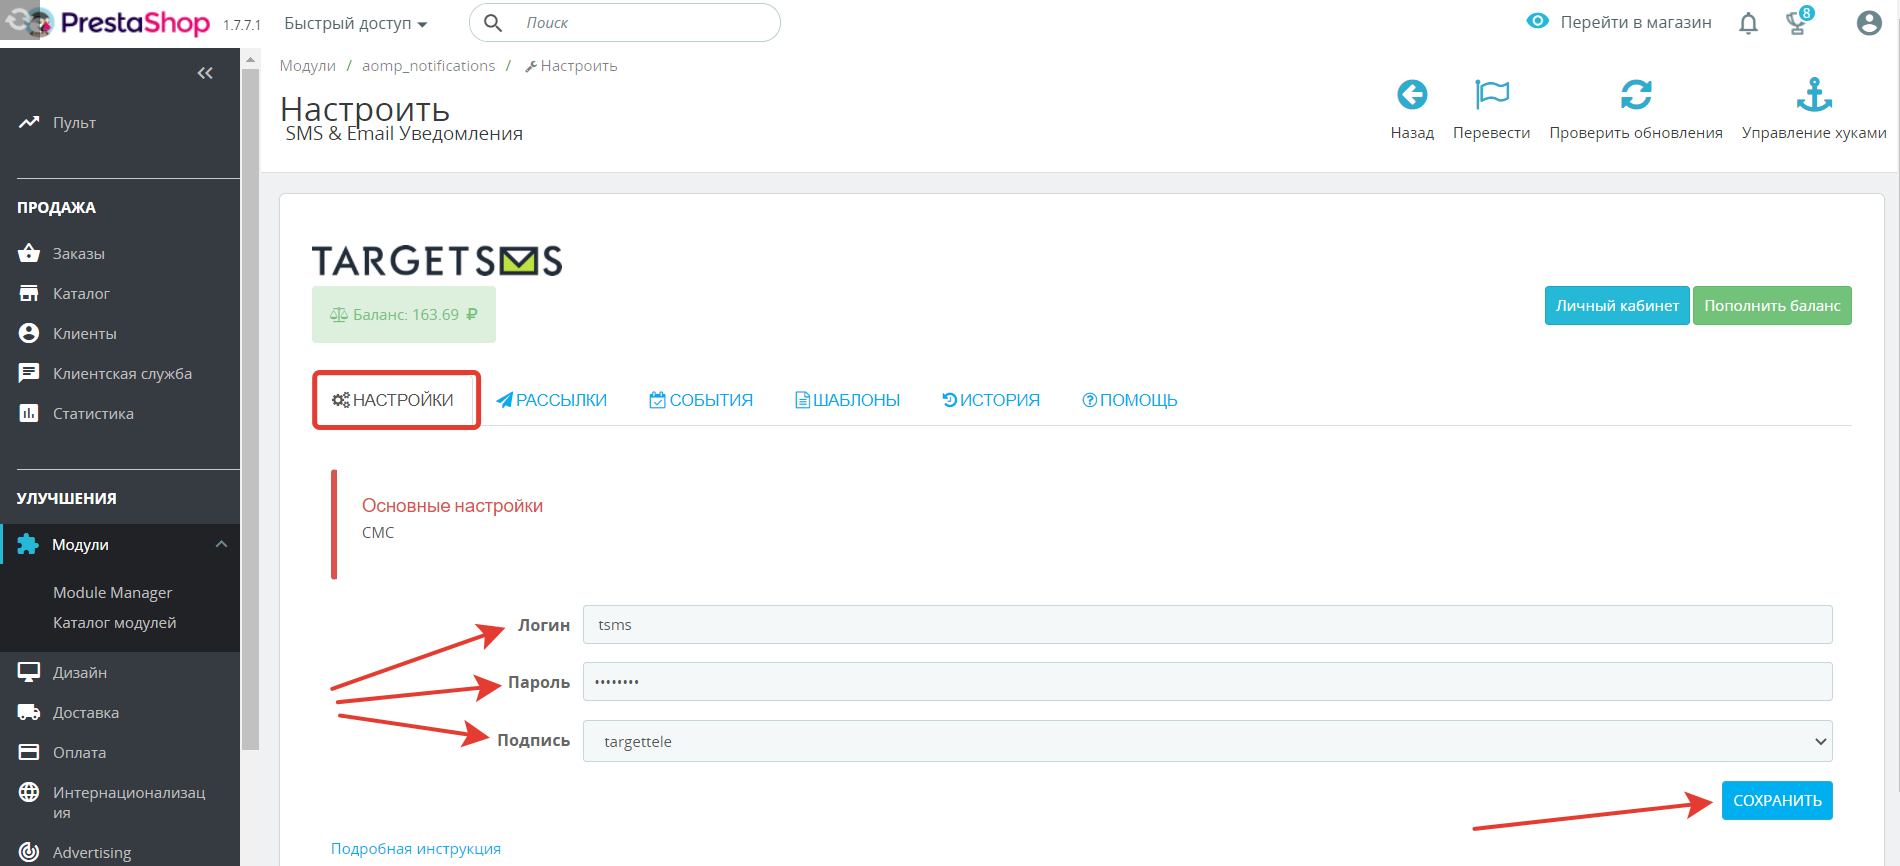Click the Каталог store icon
Screen dimensions: 1900x866
pyautogui.click(x=29, y=293)
